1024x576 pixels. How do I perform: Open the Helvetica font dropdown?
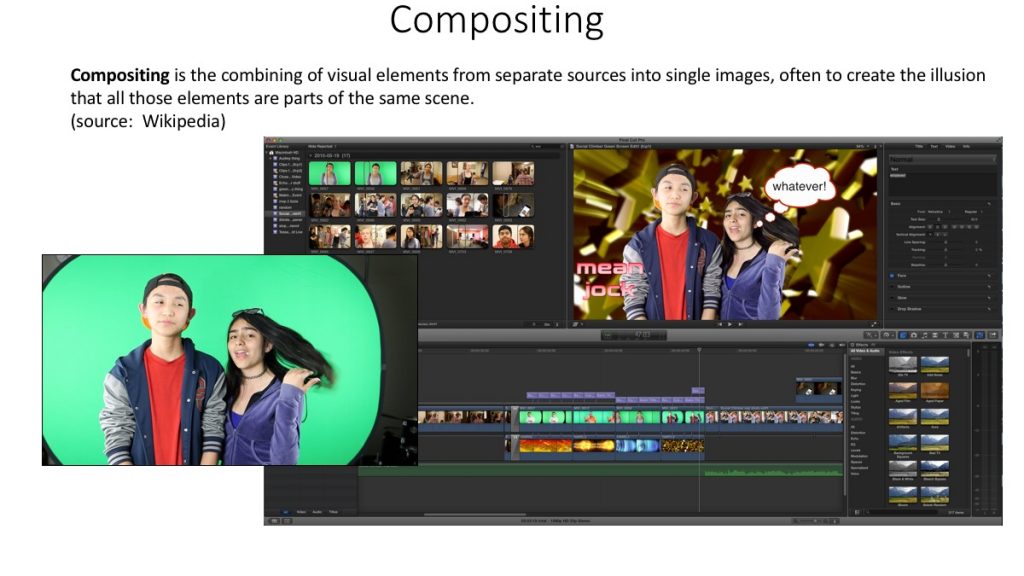pyautogui.click(x=939, y=212)
